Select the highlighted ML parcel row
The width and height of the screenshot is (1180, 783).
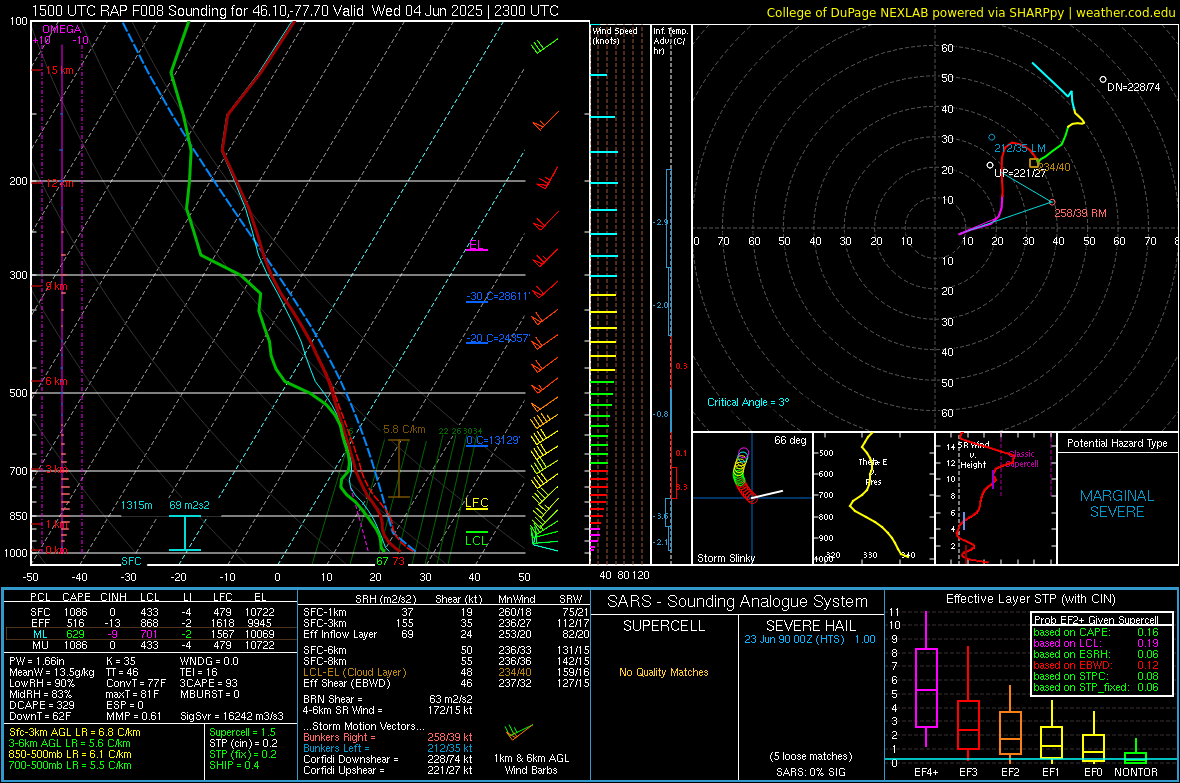[151, 634]
